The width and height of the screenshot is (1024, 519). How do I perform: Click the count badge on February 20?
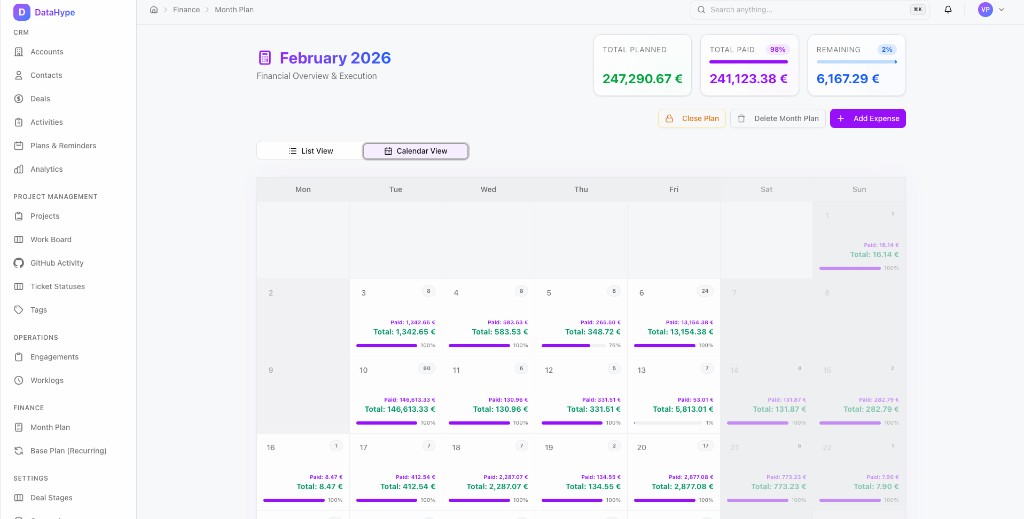tap(705, 446)
